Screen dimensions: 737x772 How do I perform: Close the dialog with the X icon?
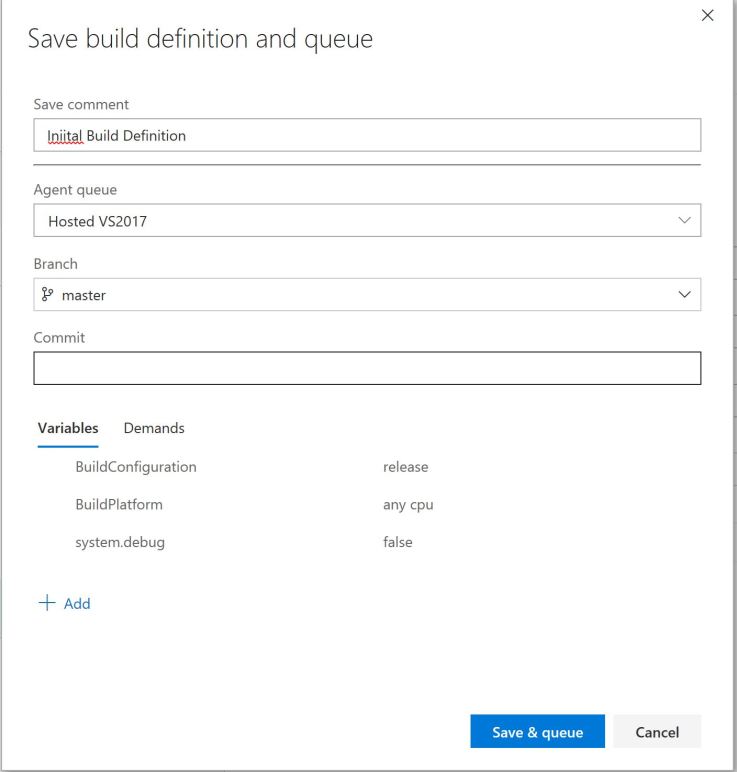(708, 16)
